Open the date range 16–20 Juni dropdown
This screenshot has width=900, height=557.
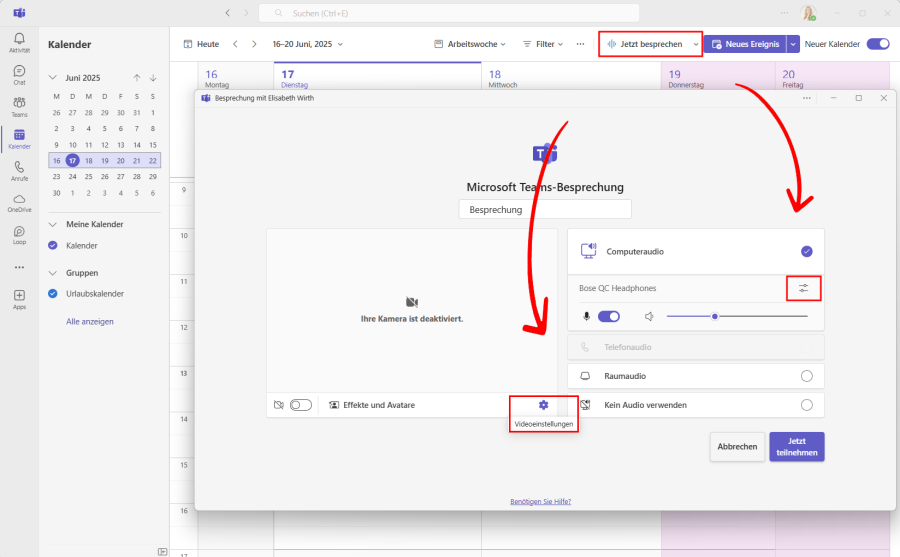[307, 44]
